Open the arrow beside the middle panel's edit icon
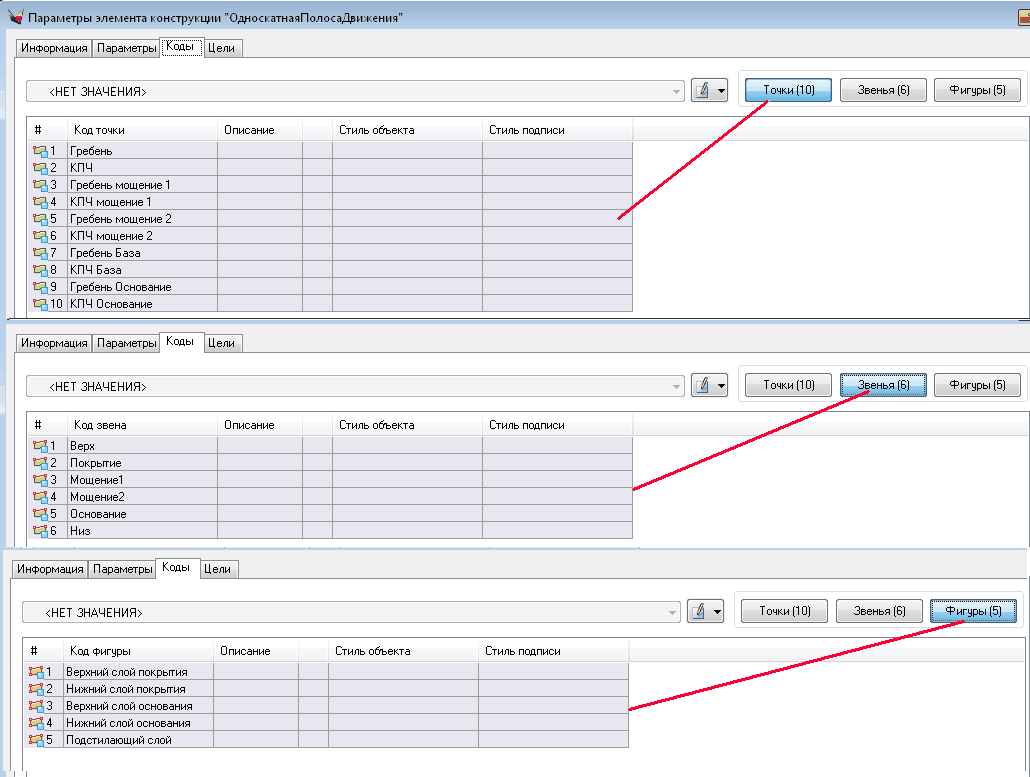Viewport: 1030px width, 777px height. 719,386
